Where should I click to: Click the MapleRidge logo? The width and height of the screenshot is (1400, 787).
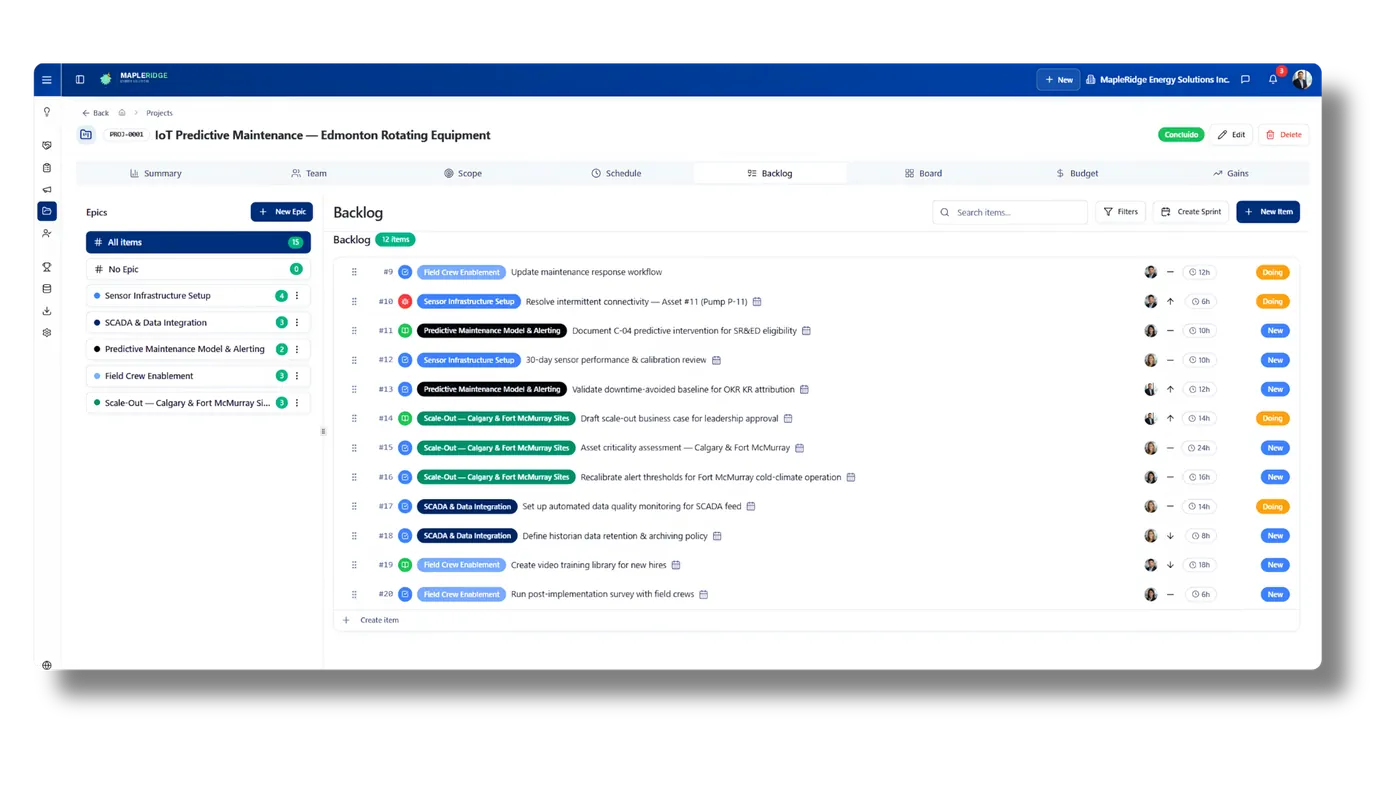click(134, 78)
